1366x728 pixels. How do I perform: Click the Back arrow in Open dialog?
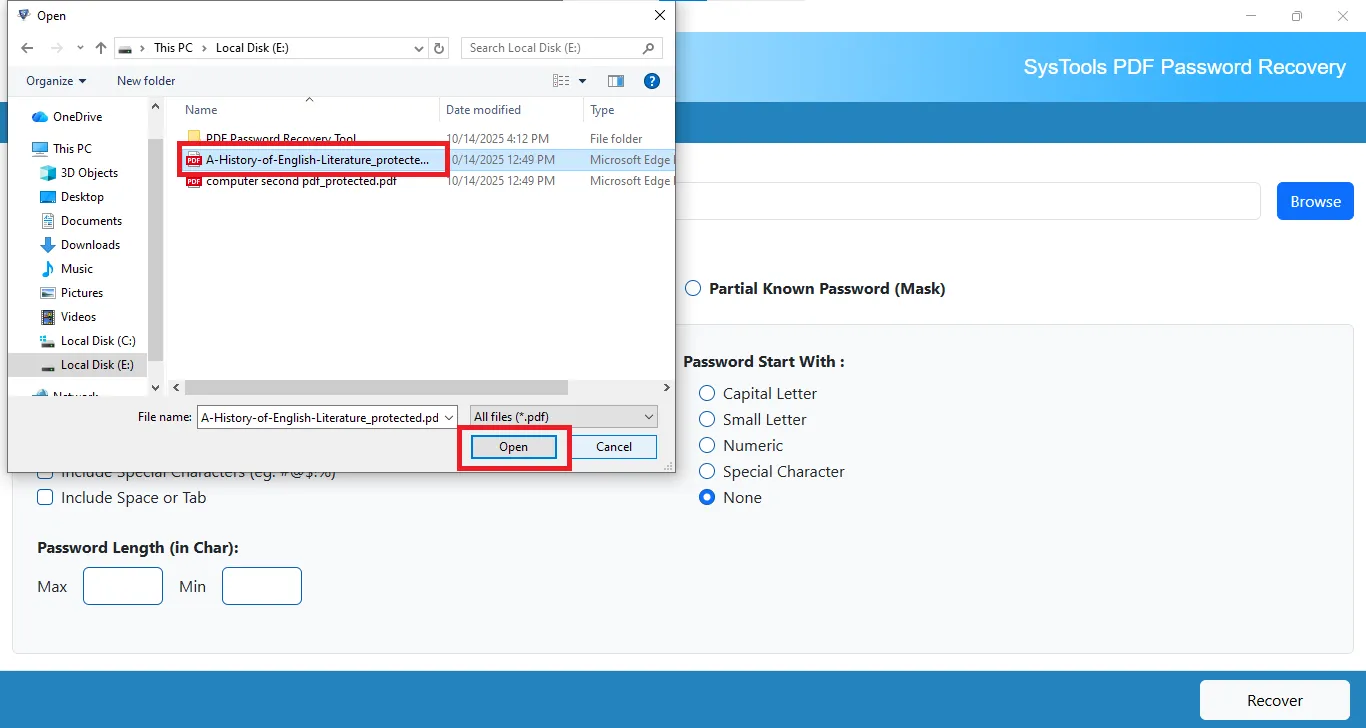pyautogui.click(x=27, y=48)
